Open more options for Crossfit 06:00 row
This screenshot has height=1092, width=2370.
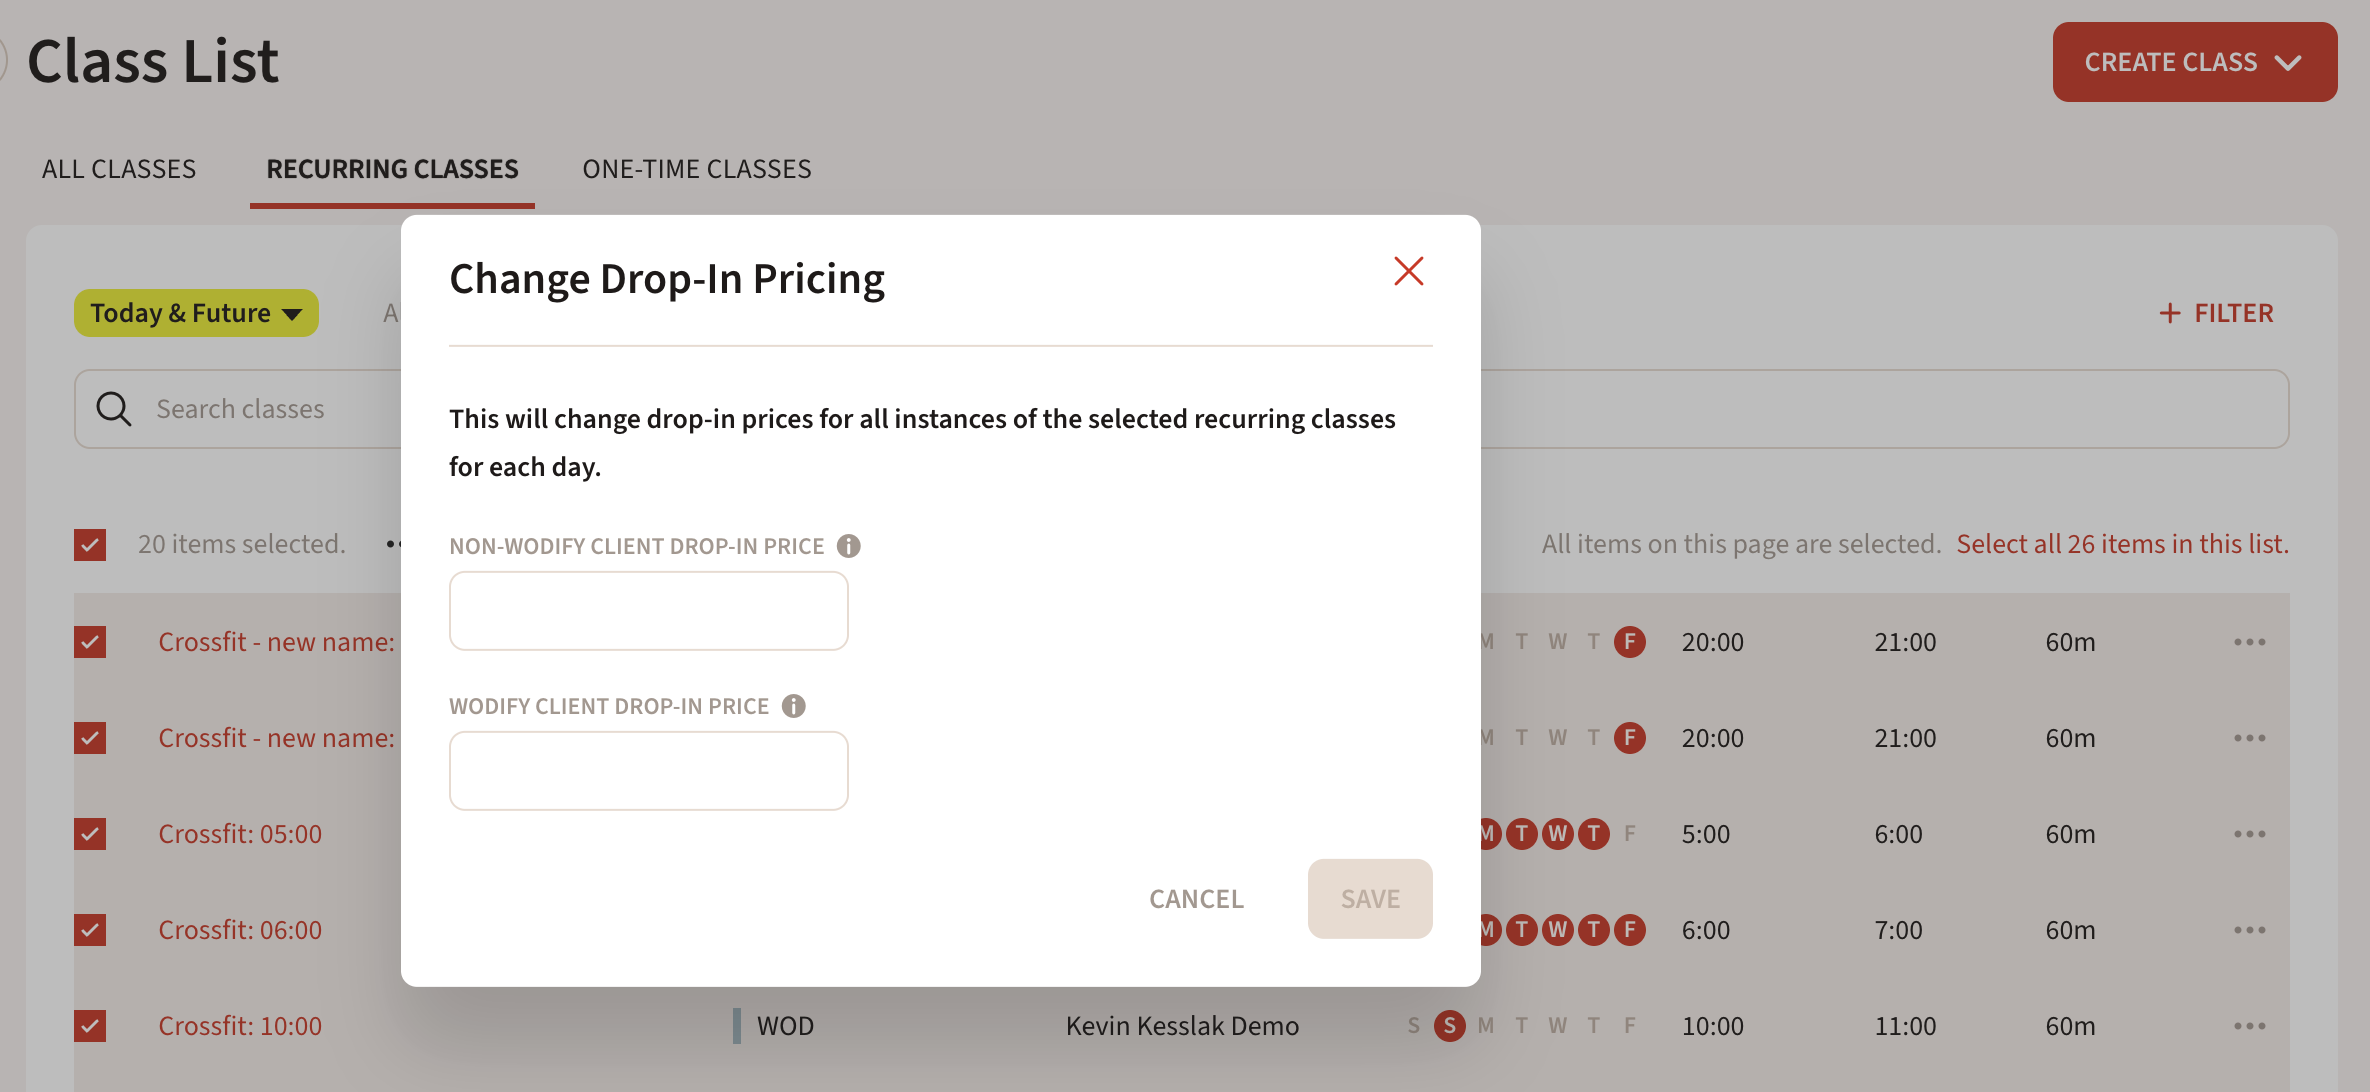coord(2249,930)
